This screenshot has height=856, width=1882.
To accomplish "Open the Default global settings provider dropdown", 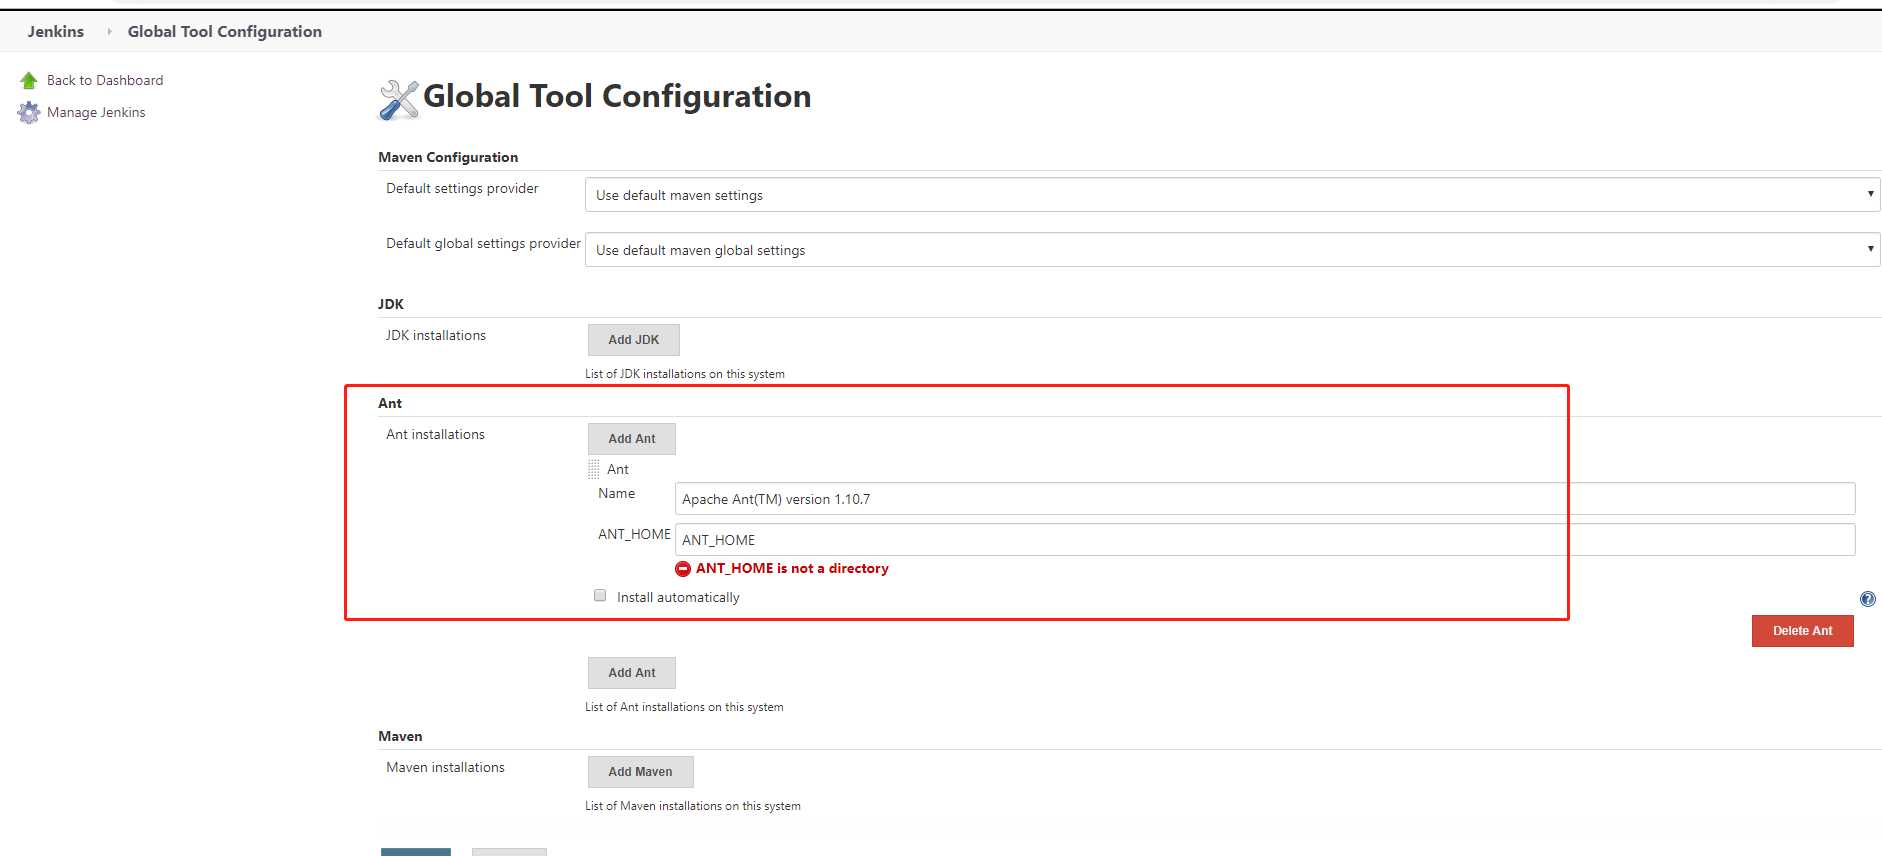I will (x=1232, y=250).
